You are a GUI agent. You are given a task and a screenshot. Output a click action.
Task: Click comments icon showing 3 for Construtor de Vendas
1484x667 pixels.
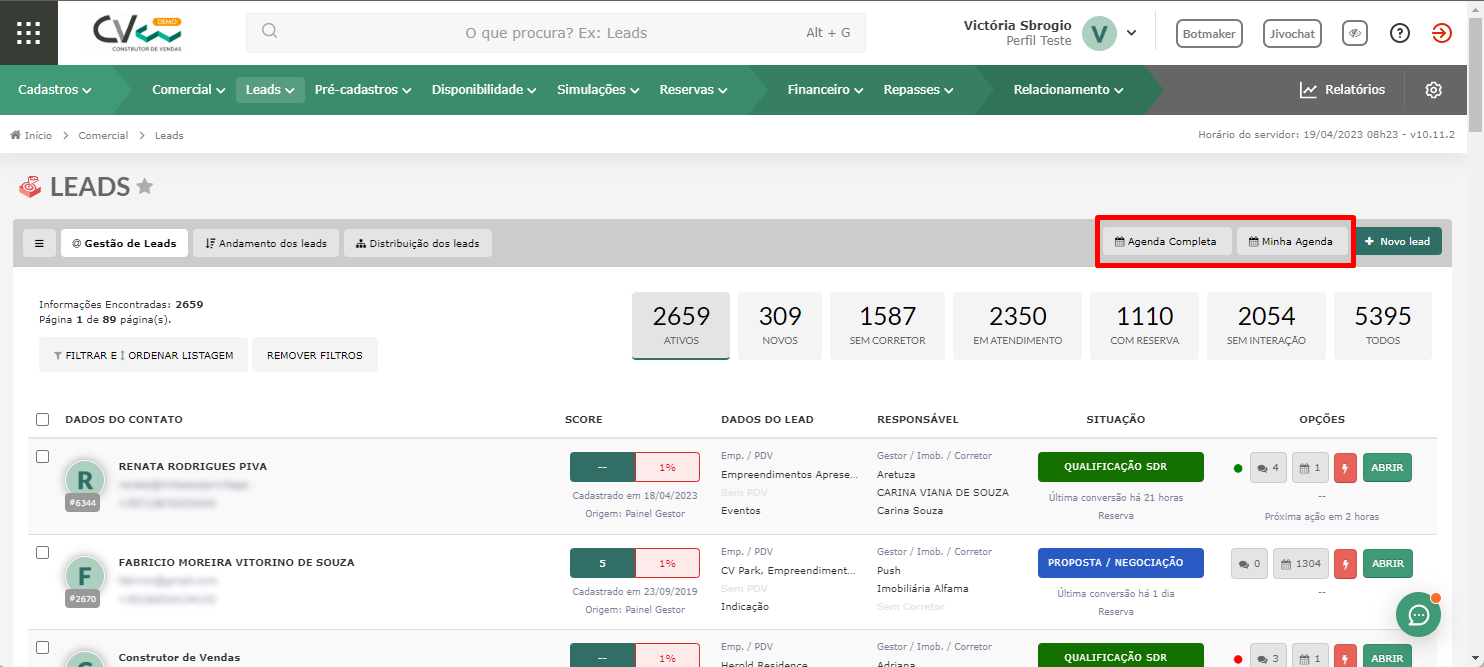point(1268,658)
